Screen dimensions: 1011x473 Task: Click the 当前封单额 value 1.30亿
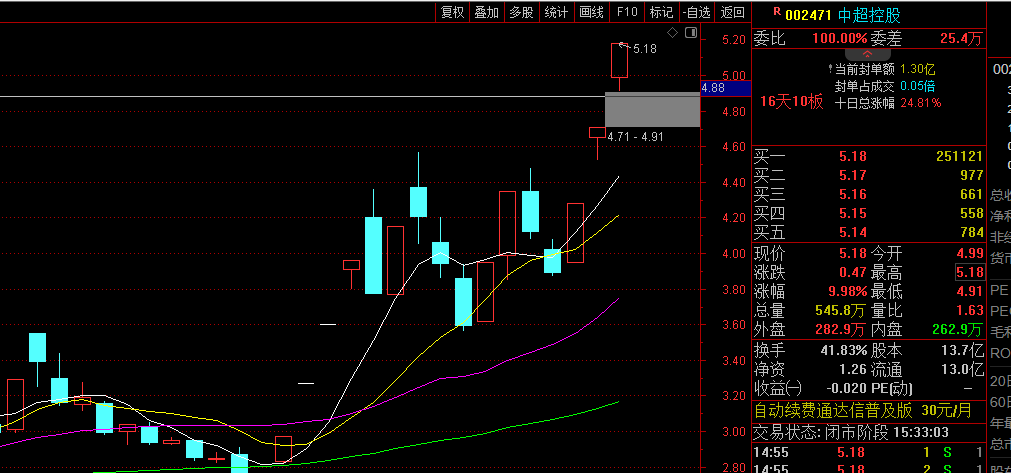pyautogui.click(x=918, y=69)
